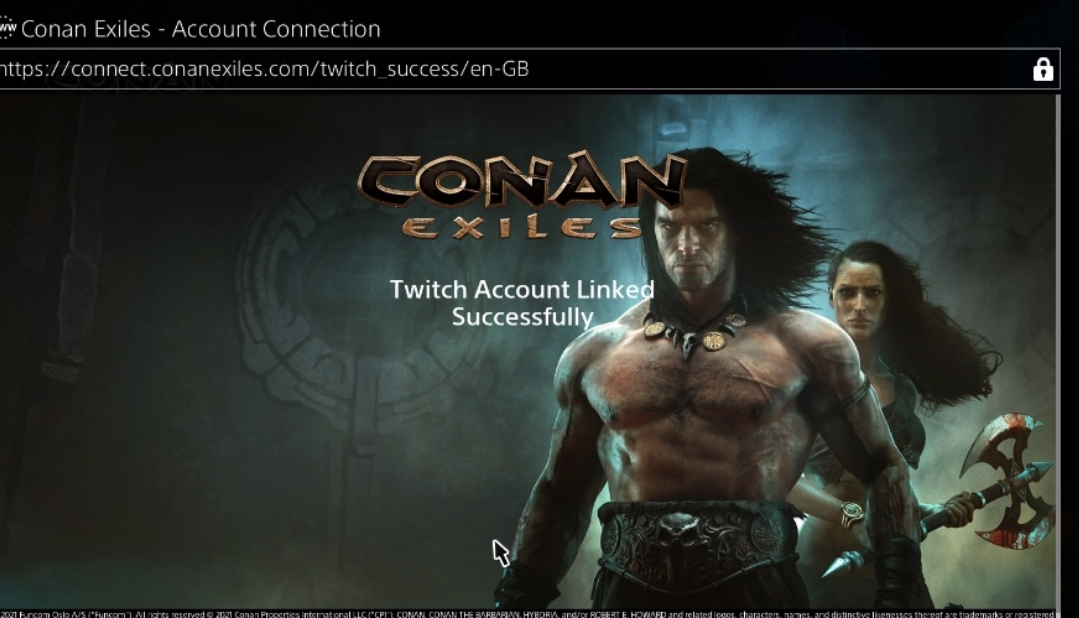Click the EXILES word under the logo
Screen dimensions: 1079x618
521,228
